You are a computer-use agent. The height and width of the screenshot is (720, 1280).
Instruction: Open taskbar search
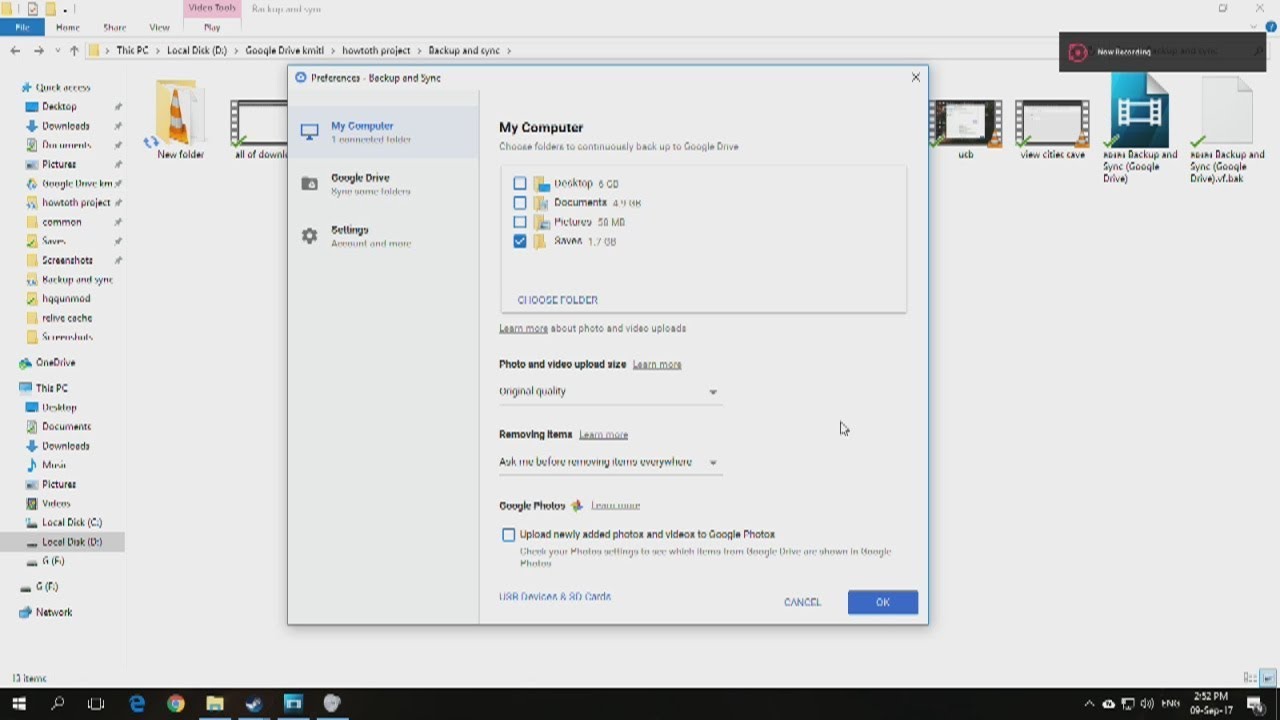tap(58, 704)
